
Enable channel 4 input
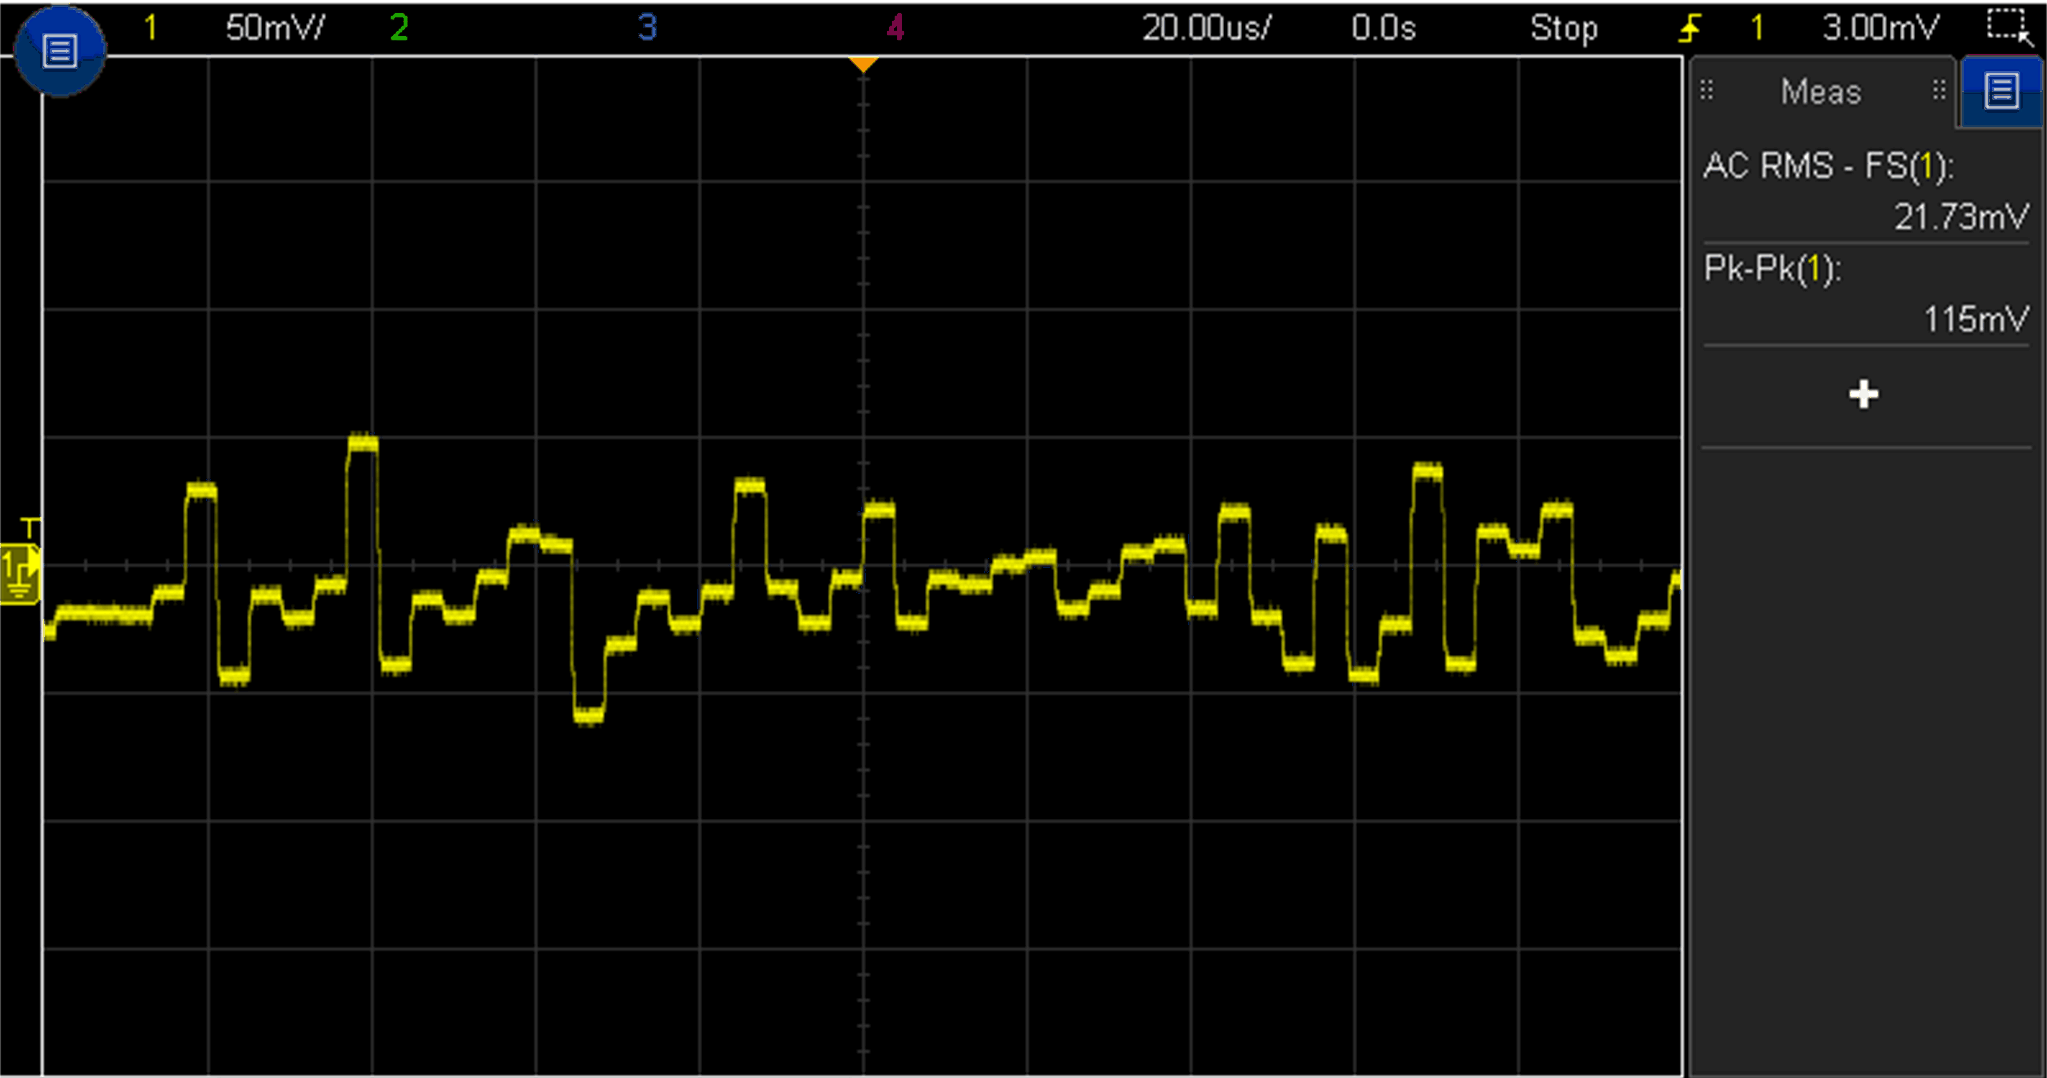[895, 28]
